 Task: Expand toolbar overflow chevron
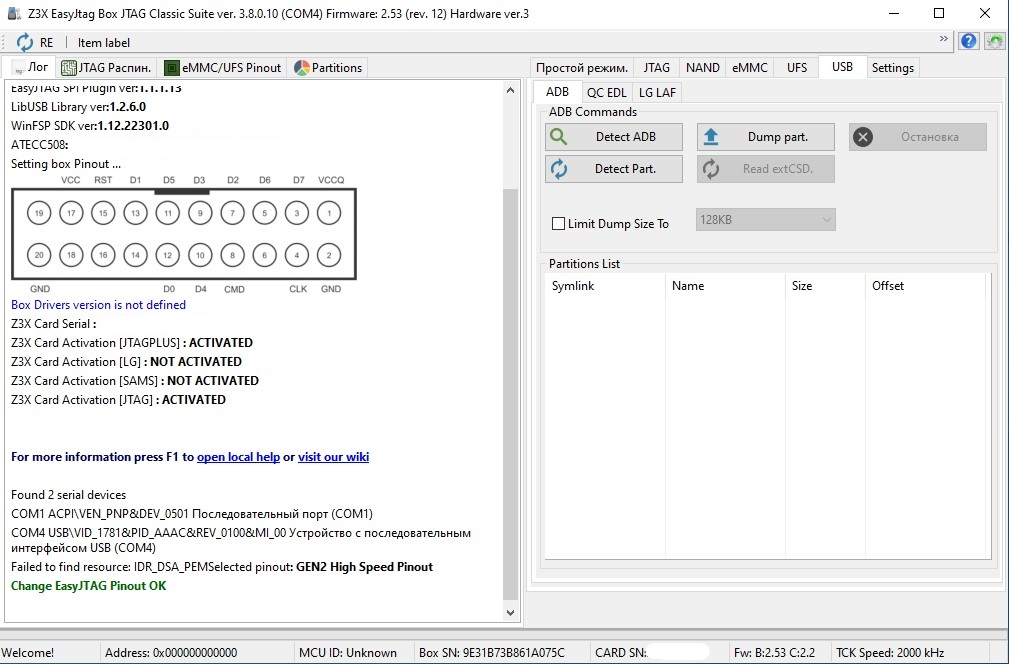[x=943, y=39]
